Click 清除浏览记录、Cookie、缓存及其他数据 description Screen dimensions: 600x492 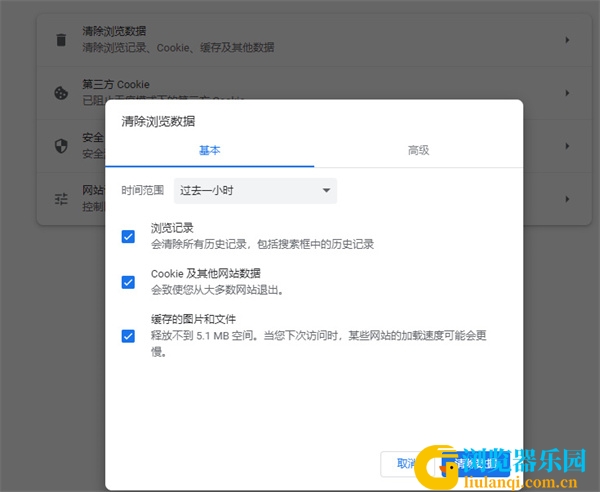click(x=178, y=47)
